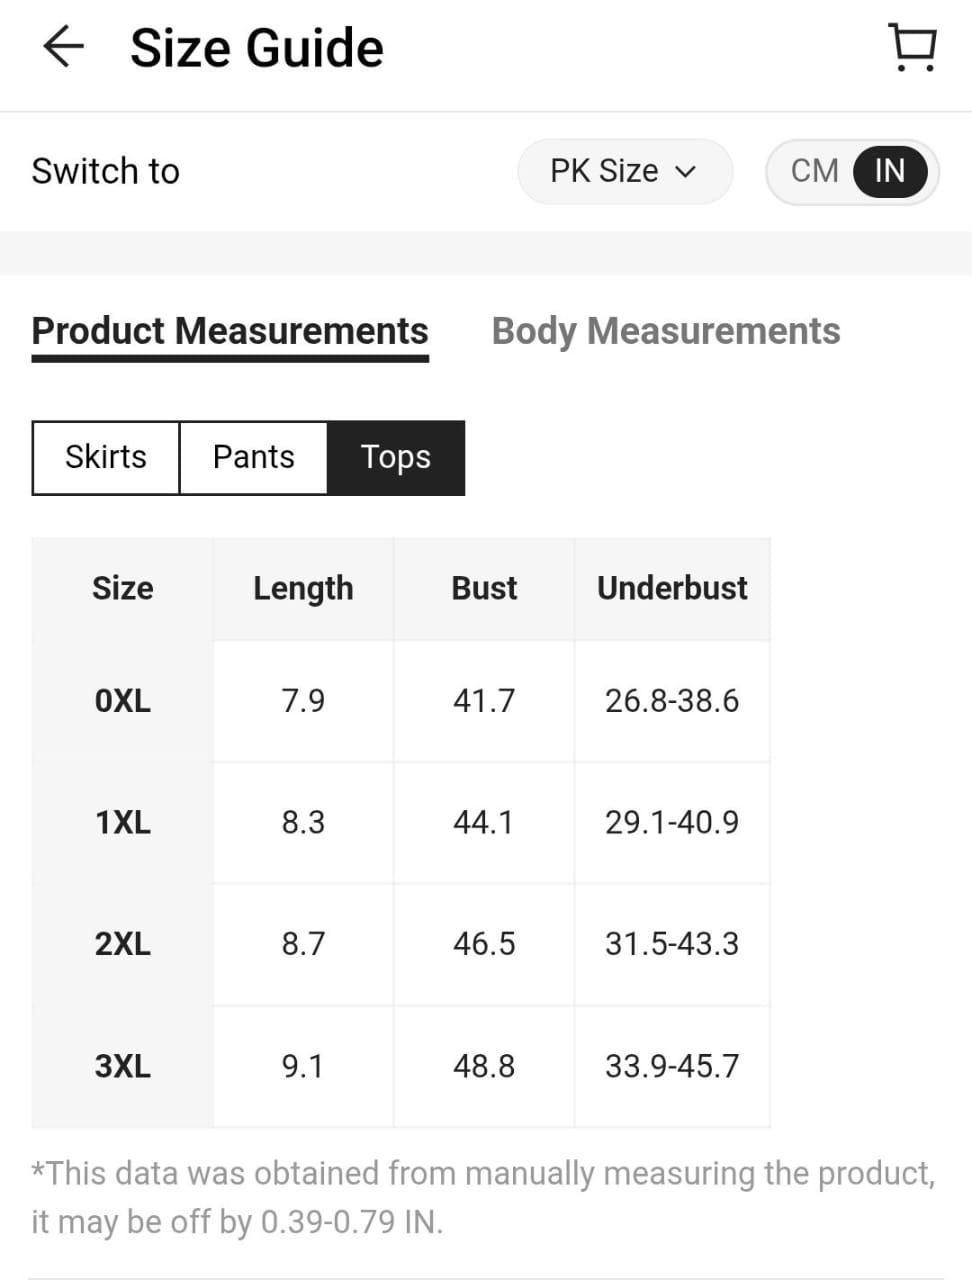Click the 2XL size row

click(401, 944)
